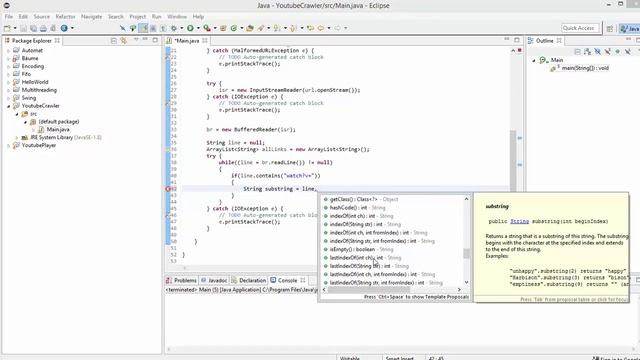Image resolution: width=640 pixels, height=360 pixels.
Task: Click the Previous Annotation toolbar icon
Action: coord(293,28)
